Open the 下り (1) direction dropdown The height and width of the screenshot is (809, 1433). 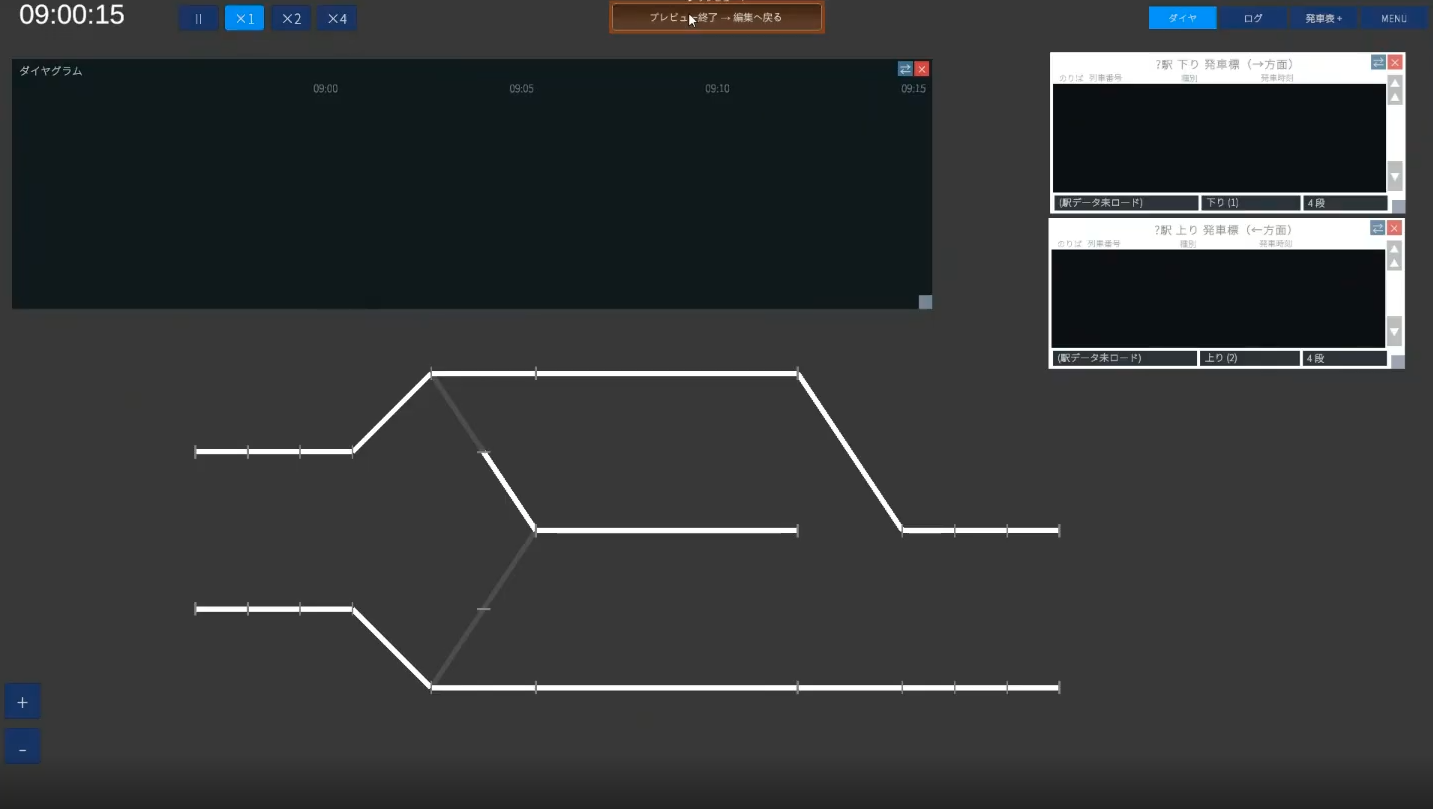point(1250,203)
